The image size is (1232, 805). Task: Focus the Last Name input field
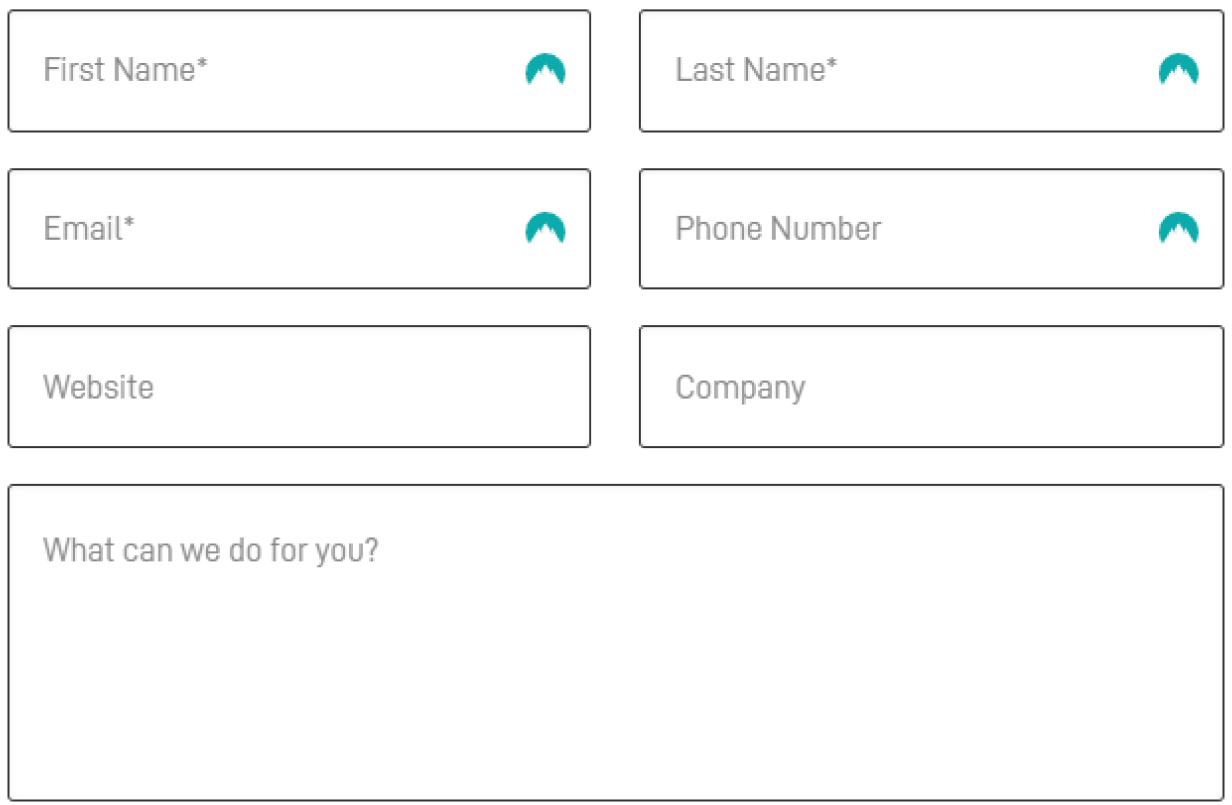[931, 71]
